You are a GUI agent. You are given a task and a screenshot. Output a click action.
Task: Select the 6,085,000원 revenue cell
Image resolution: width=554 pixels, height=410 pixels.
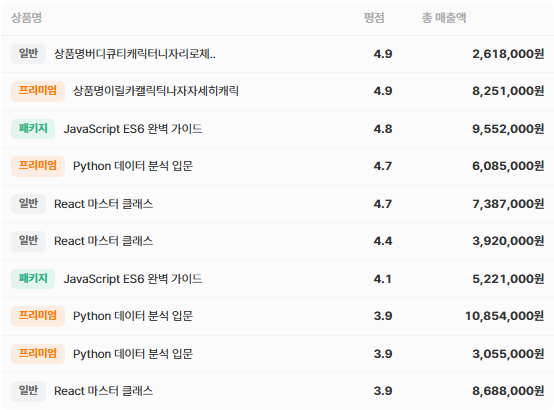(x=508, y=166)
